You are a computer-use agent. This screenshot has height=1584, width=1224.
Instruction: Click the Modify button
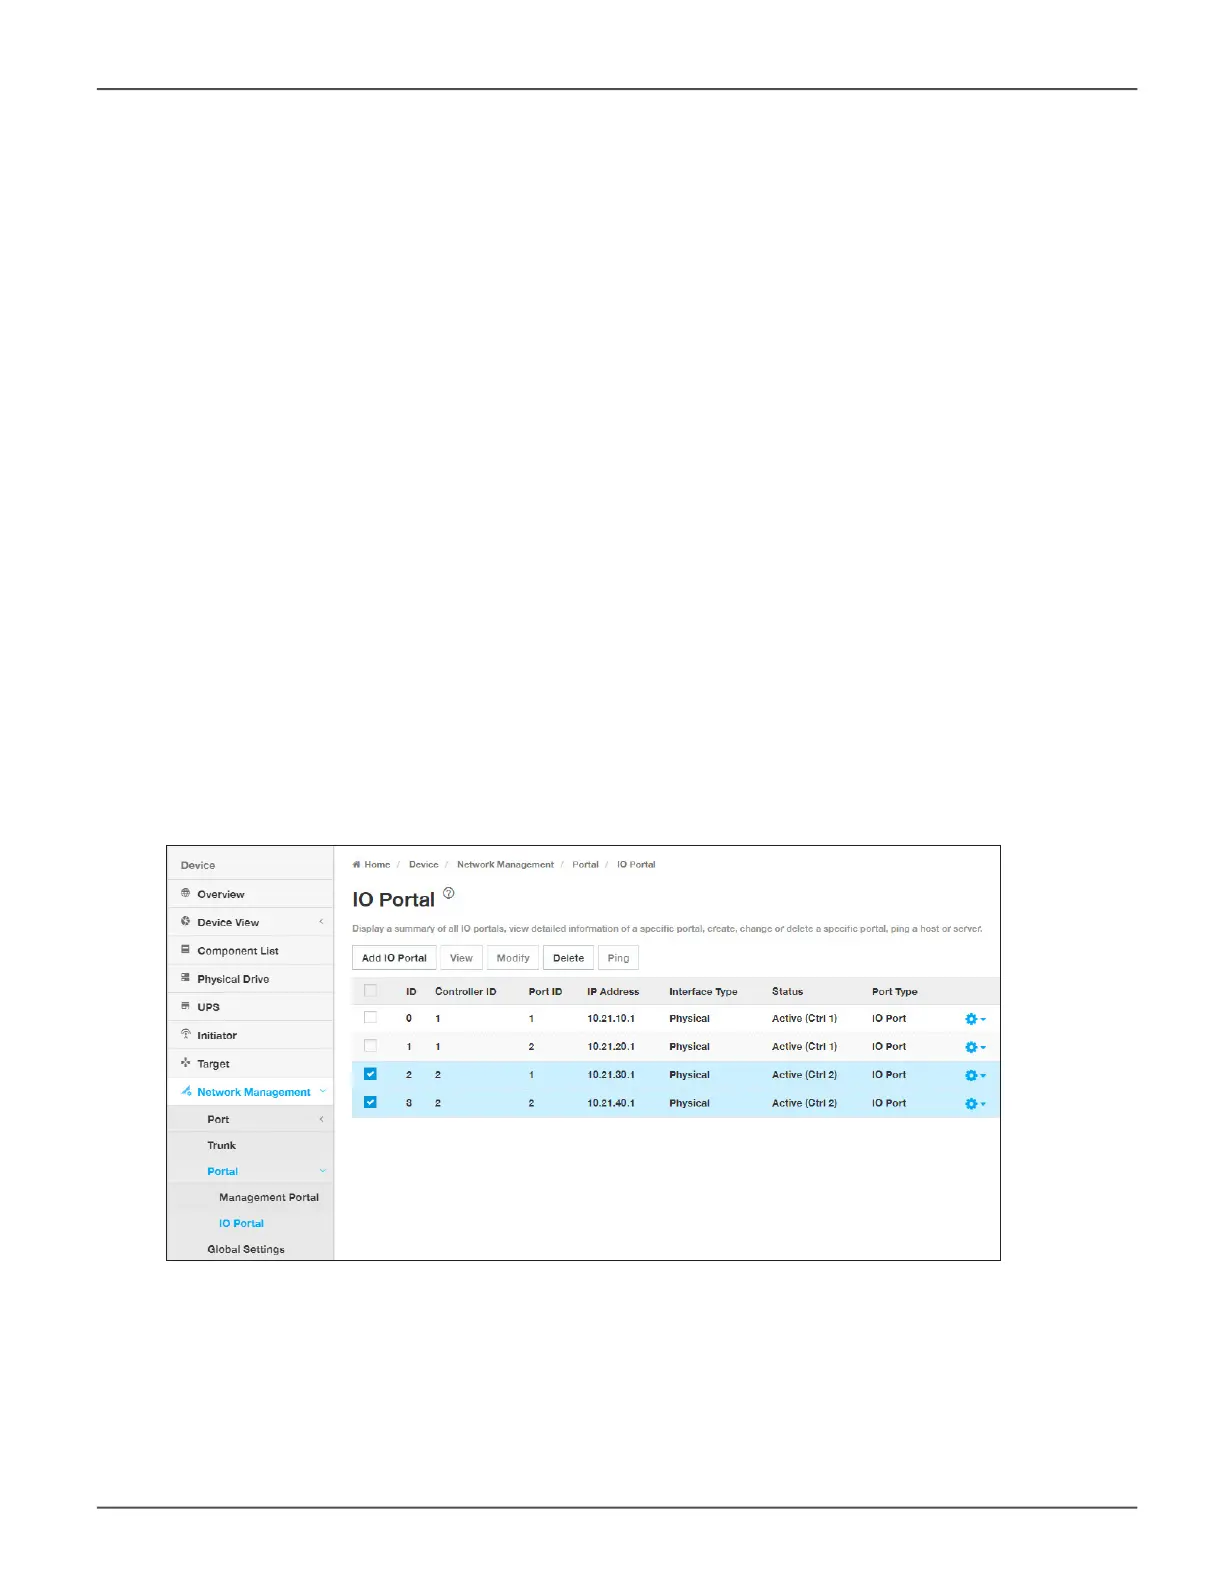pos(513,958)
